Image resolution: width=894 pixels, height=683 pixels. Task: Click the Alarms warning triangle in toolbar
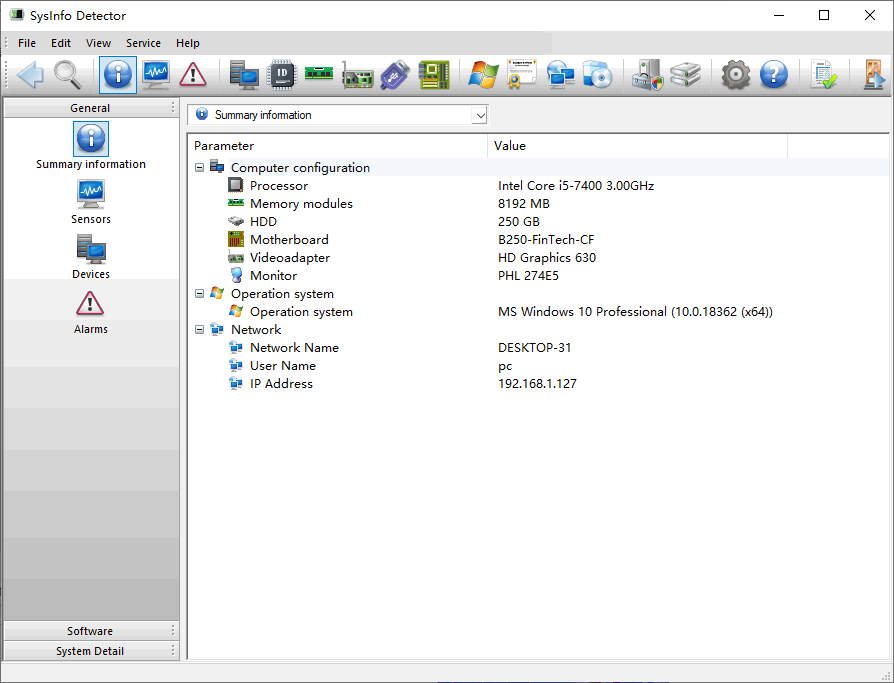193,75
